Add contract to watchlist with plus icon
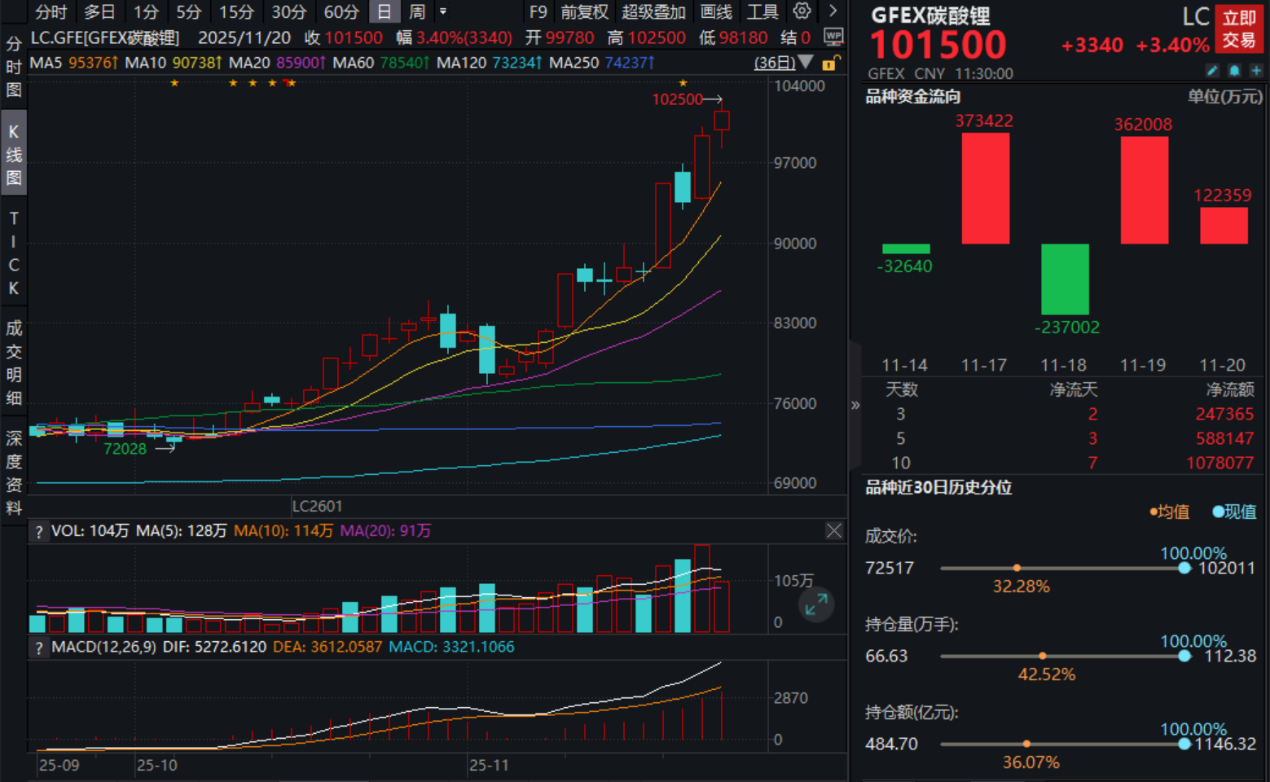1270x782 pixels. coord(1256,71)
